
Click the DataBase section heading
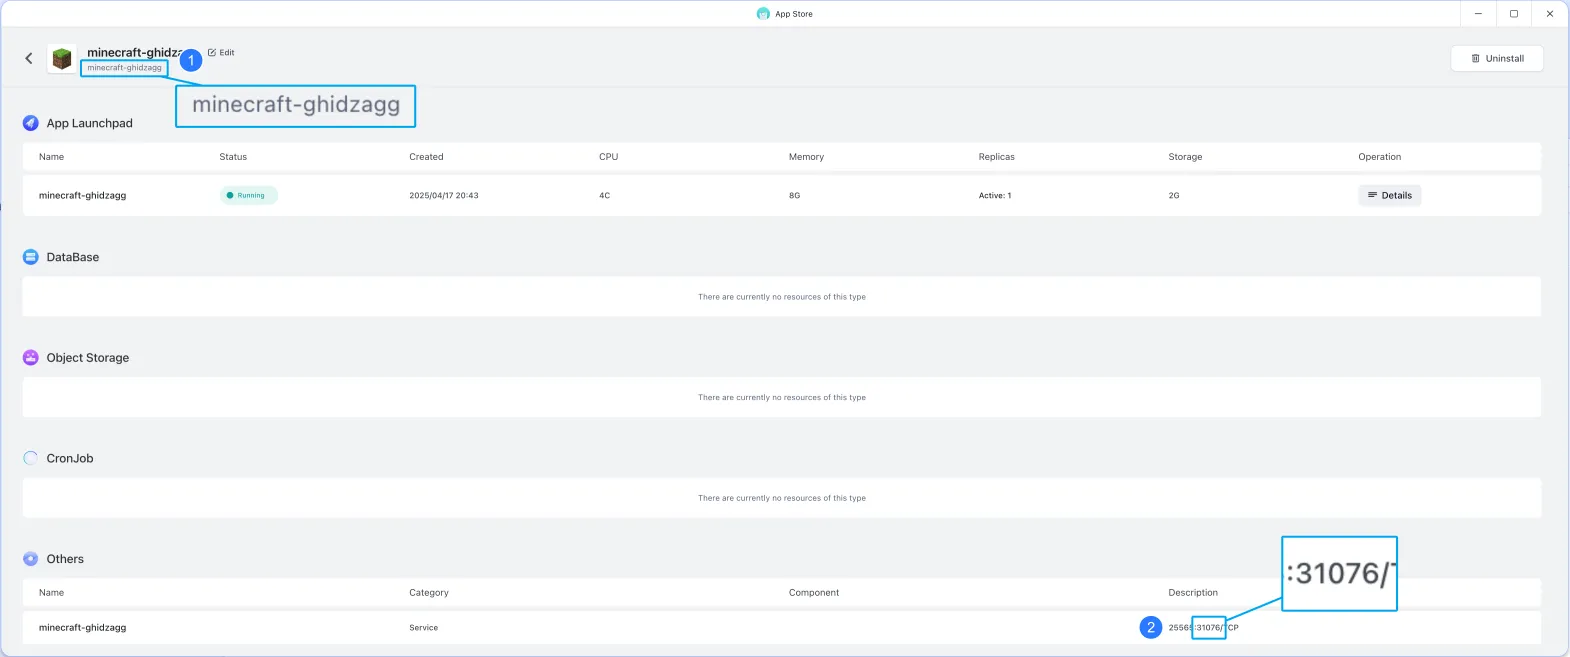pos(73,257)
